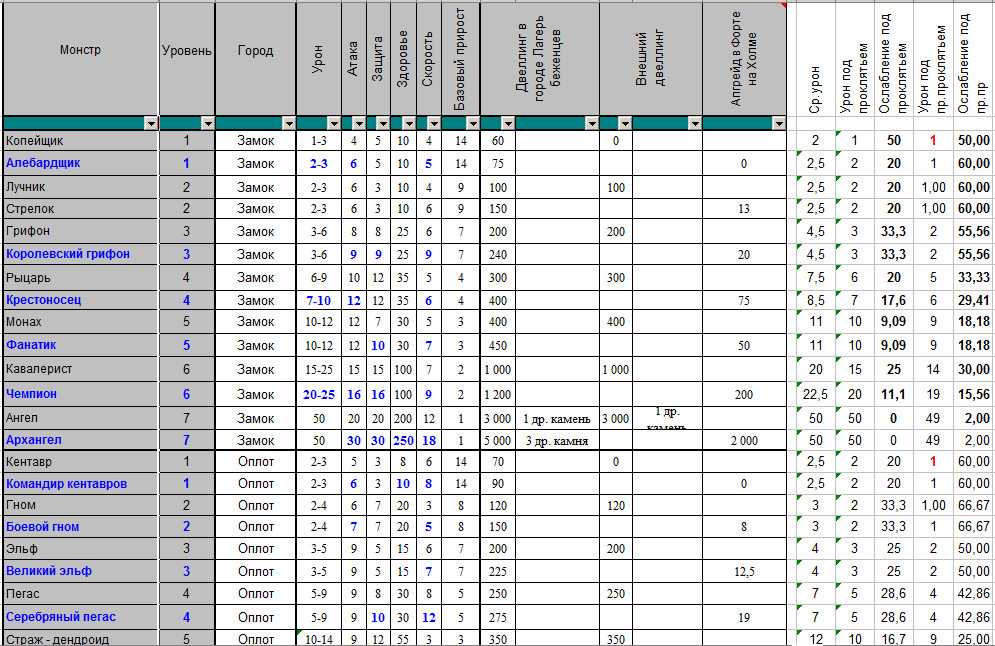The width and height of the screenshot is (995, 646).
Task: Select the cell containing "3 др. камня"
Action: pyautogui.click(x=556, y=440)
